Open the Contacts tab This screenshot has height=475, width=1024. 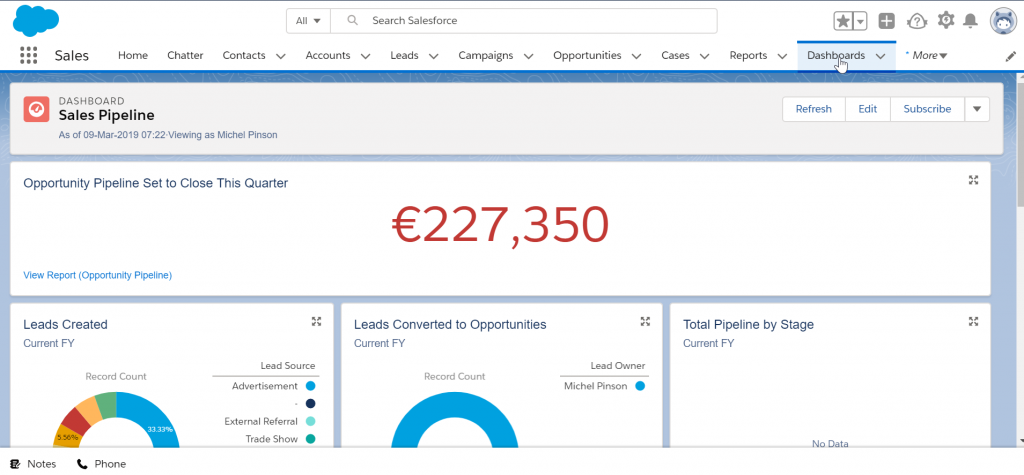244,56
